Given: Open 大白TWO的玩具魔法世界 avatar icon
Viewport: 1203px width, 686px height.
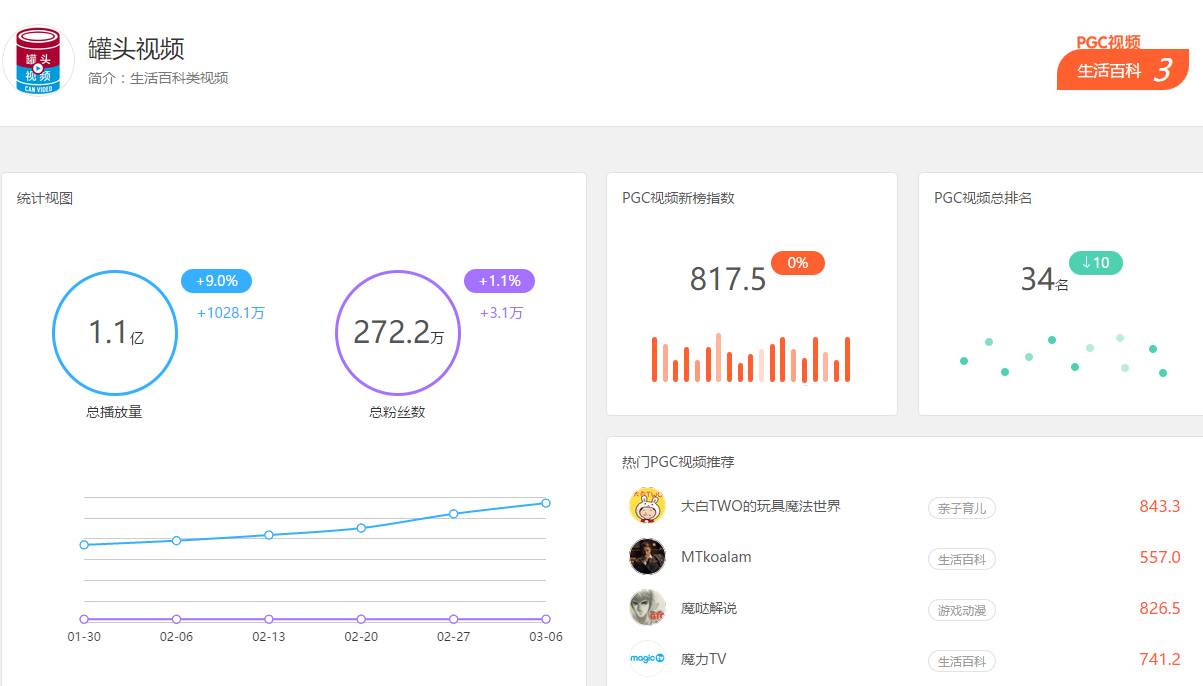Looking at the screenshot, I should (647, 506).
